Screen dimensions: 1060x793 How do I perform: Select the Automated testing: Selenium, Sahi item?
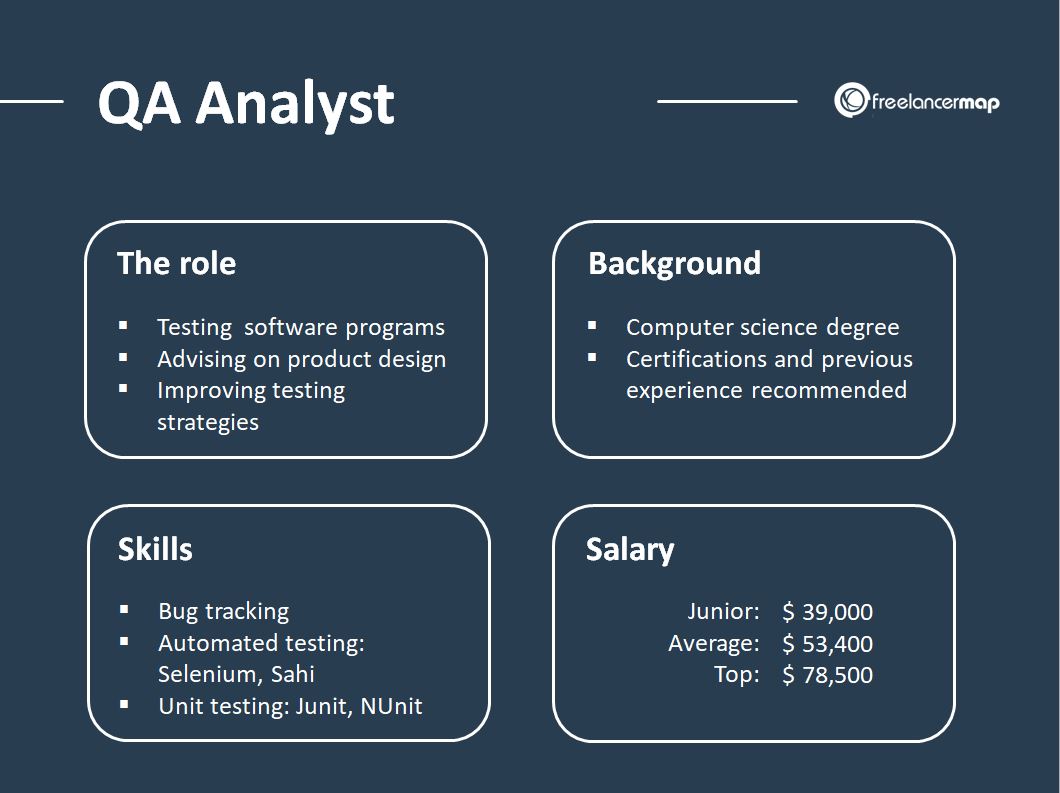pyautogui.click(x=261, y=658)
